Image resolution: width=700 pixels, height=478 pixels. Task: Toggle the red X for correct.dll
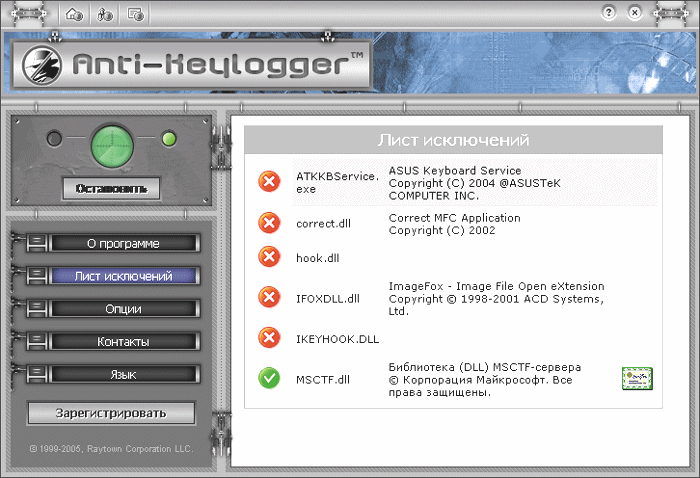pos(269,223)
